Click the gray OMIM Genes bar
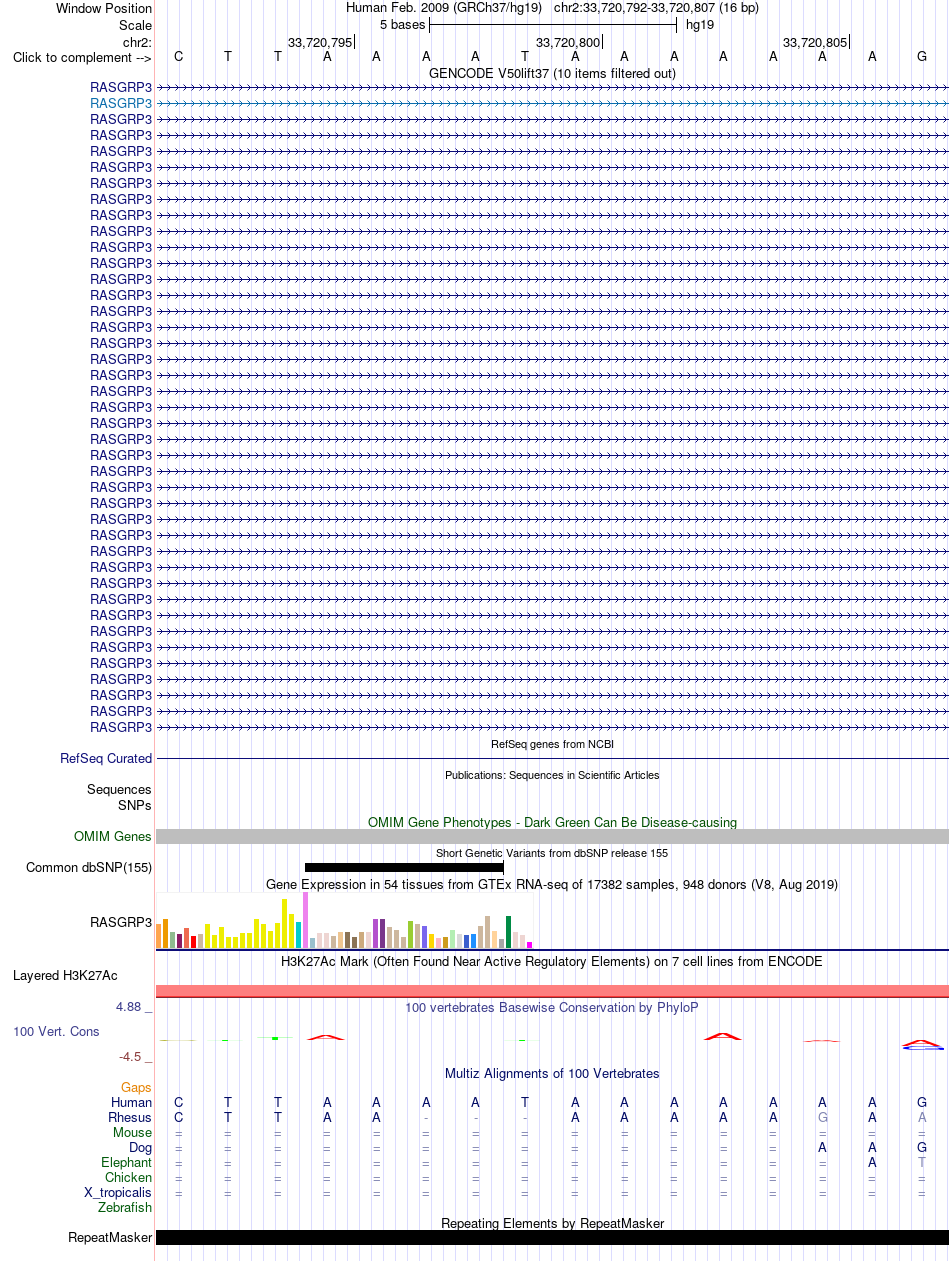The height and width of the screenshot is (1261, 950). [552, 836]
